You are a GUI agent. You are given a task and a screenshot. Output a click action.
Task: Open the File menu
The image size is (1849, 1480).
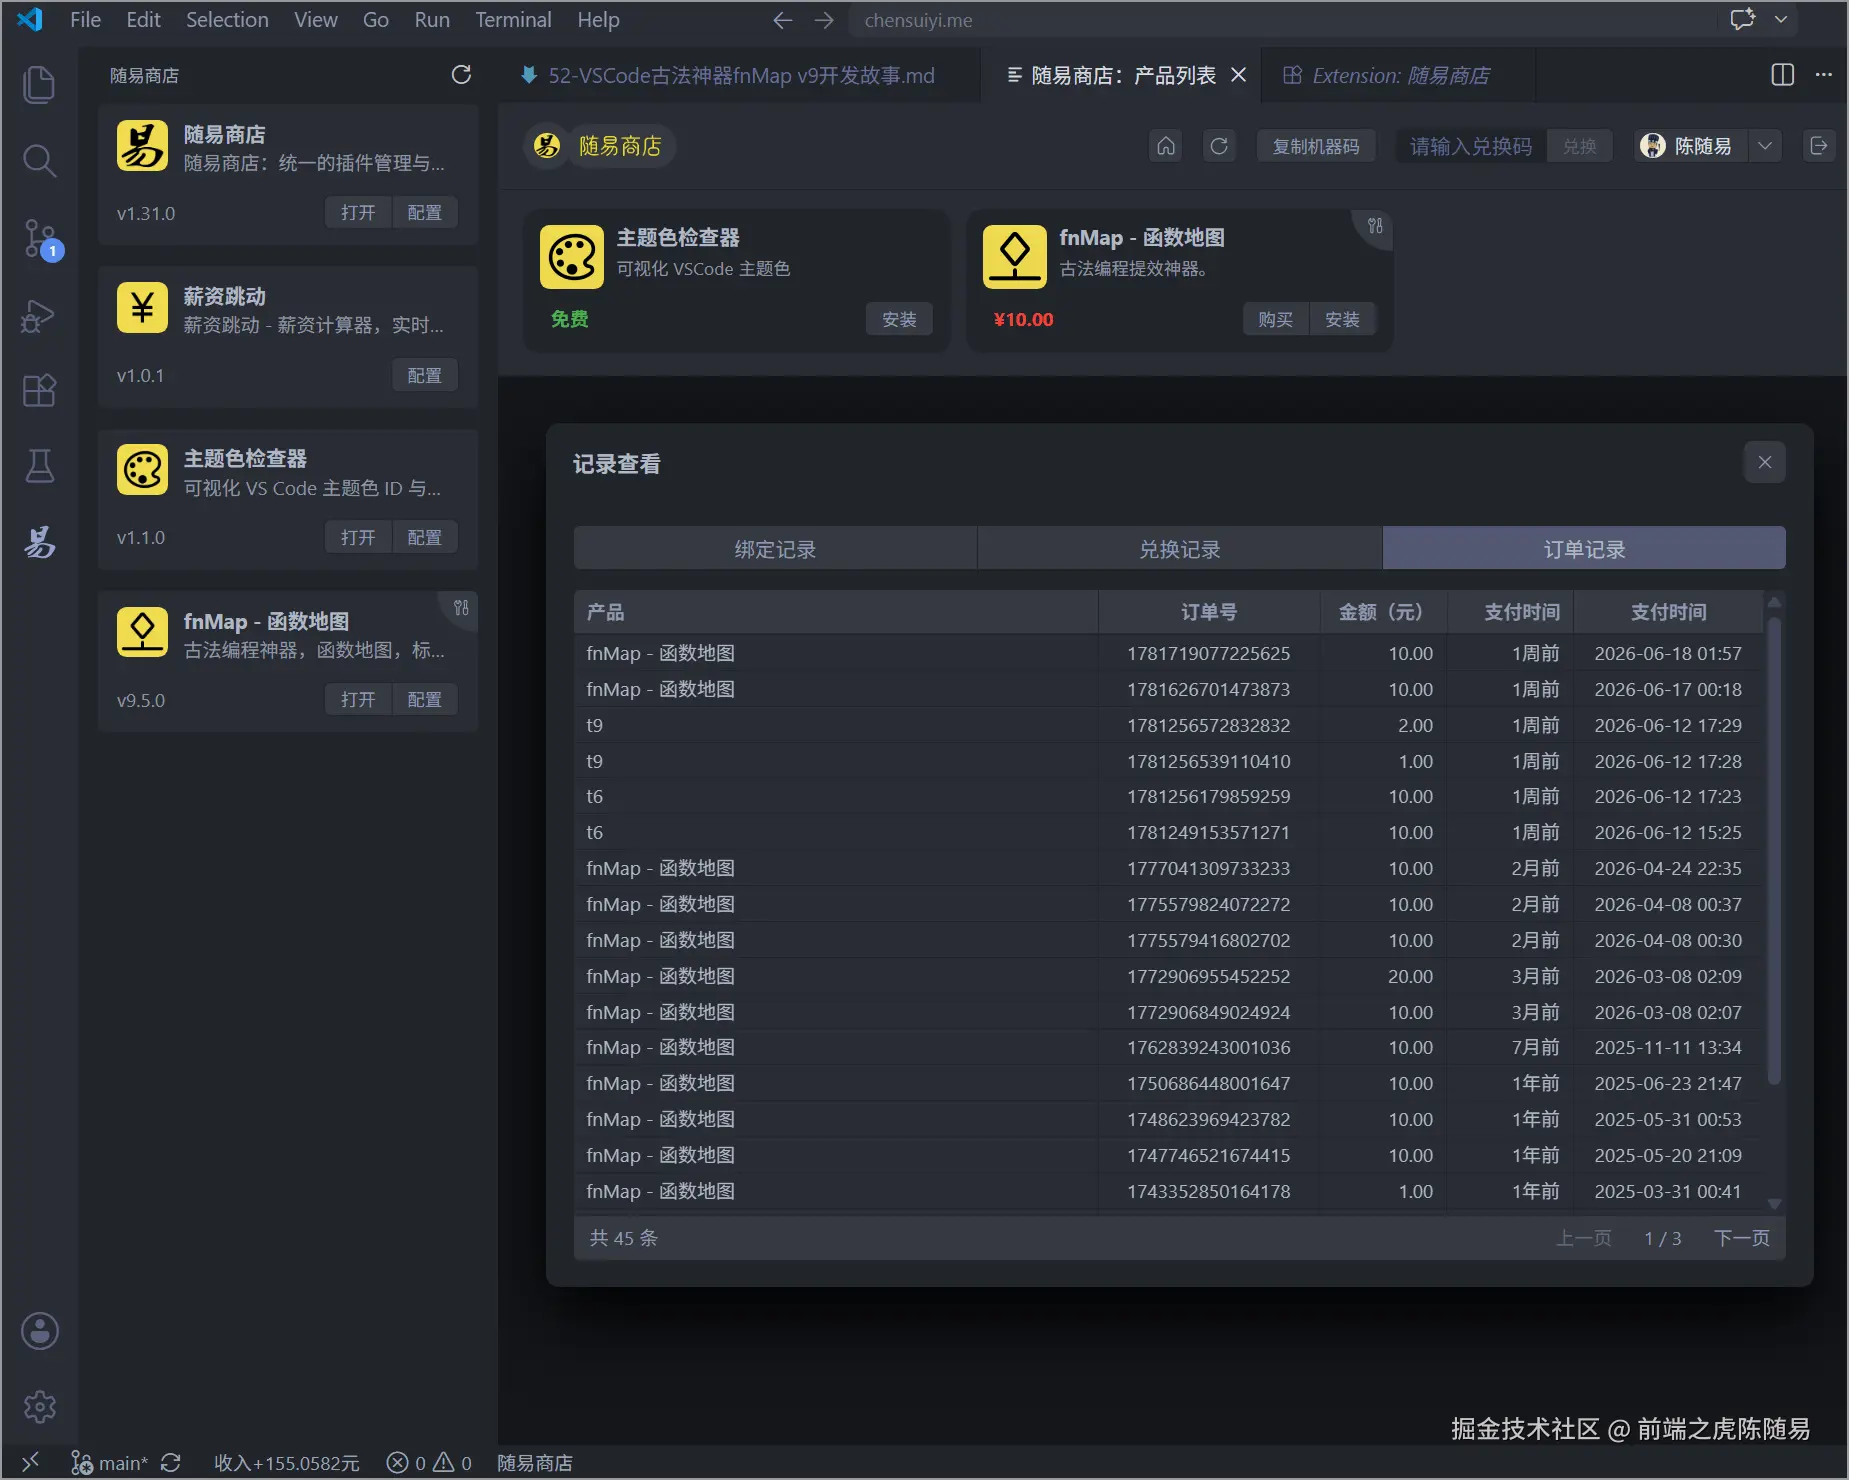point(85,20)
